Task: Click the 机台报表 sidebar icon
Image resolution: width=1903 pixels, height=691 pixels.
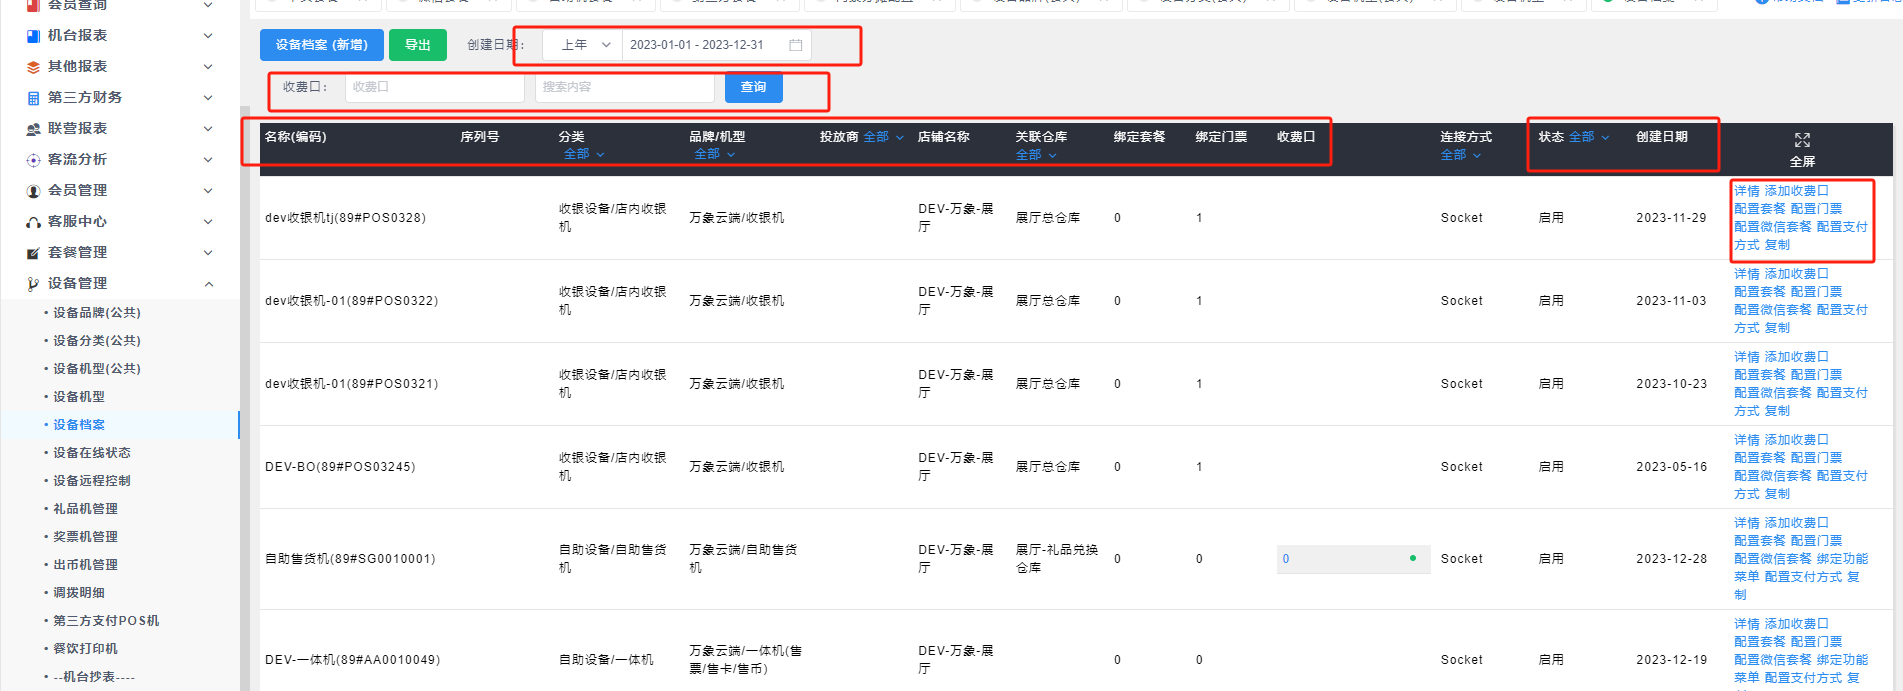Action: (33, 36)
